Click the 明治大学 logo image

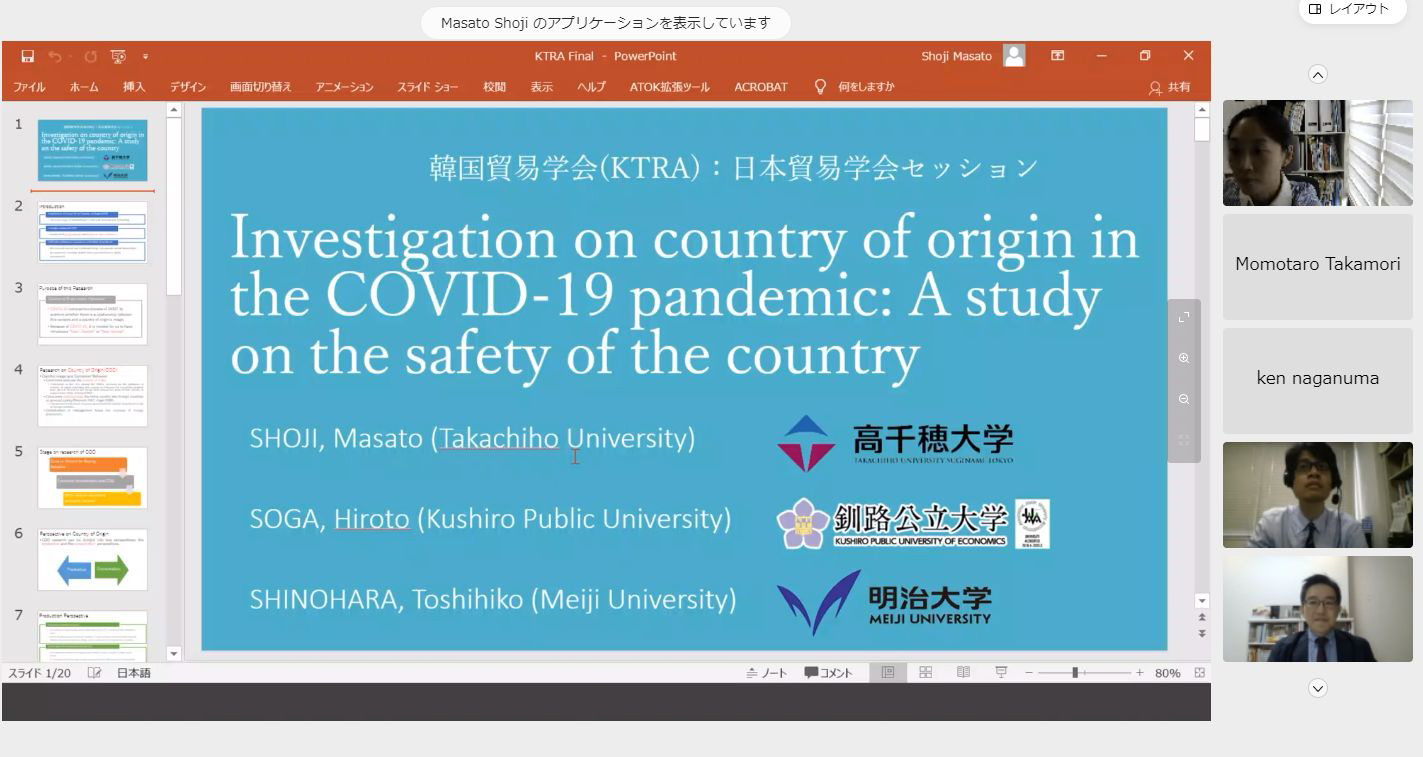[x=885, y=601]
